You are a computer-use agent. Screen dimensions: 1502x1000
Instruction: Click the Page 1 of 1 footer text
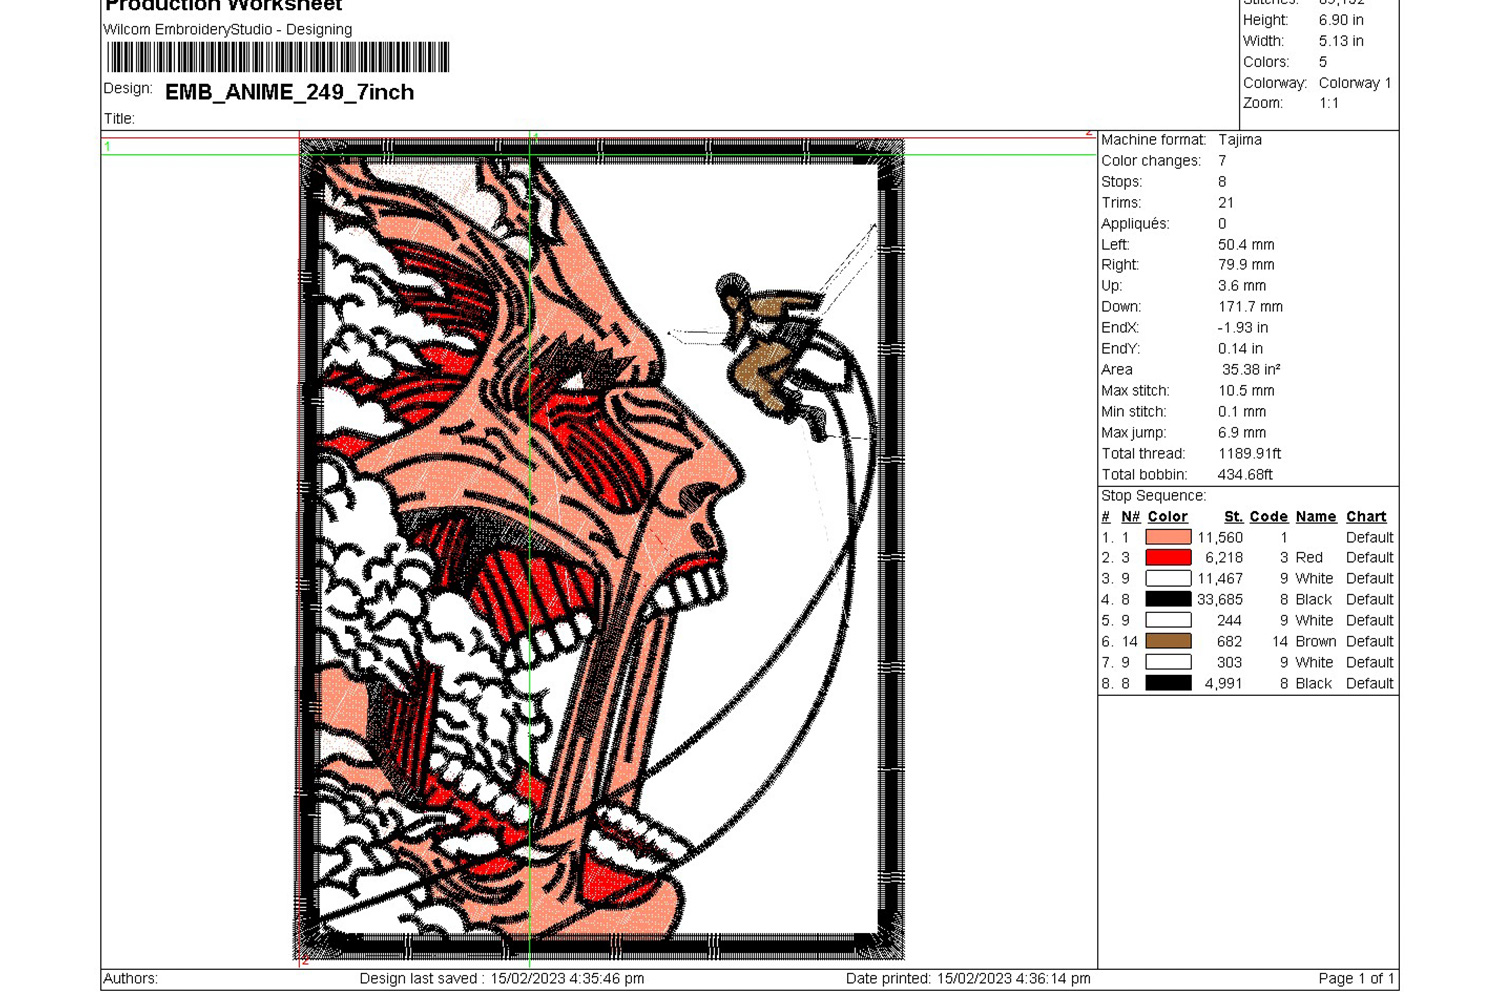pos(1356,979)
